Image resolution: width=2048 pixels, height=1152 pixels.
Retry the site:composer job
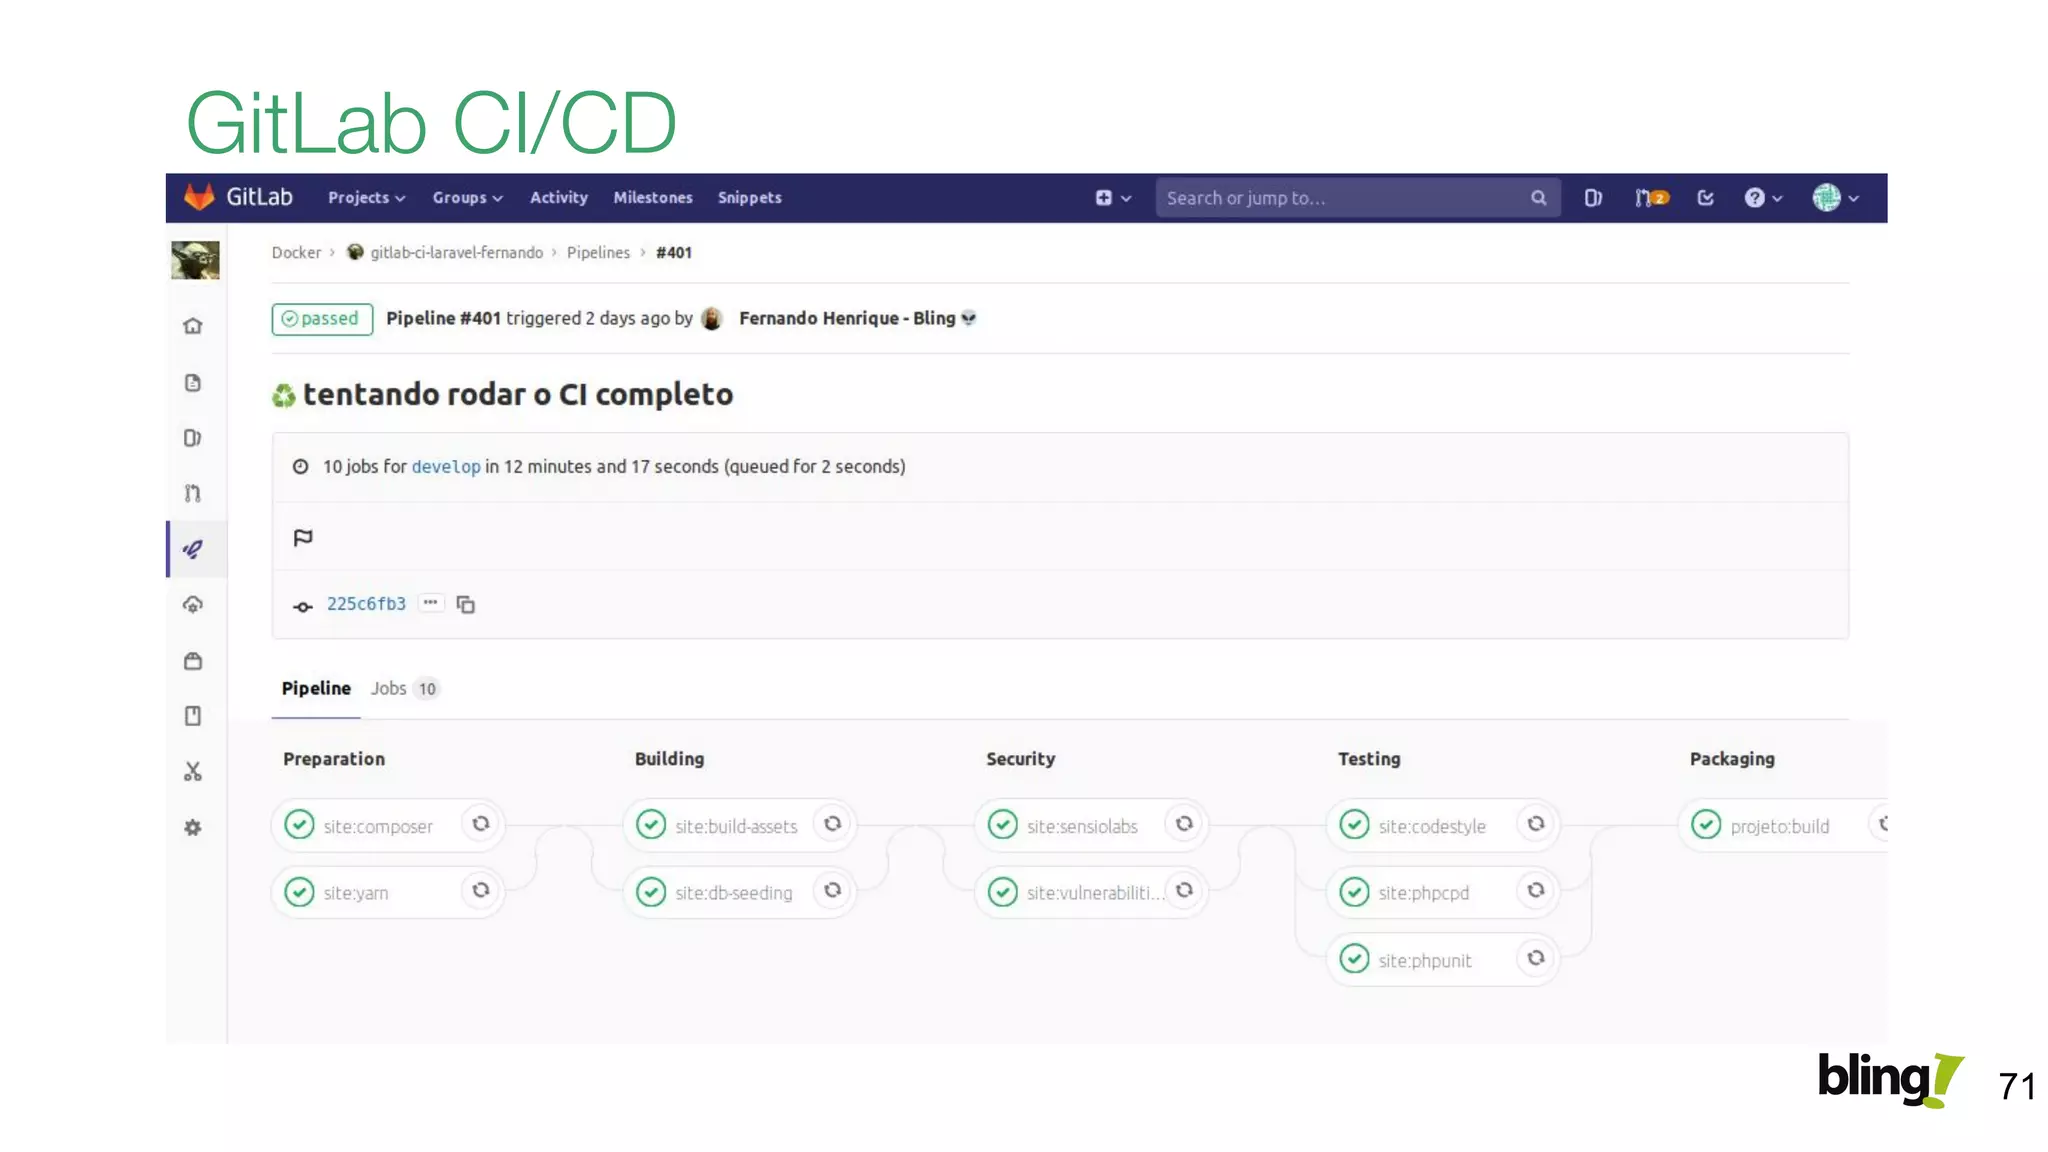click(481, 824)
